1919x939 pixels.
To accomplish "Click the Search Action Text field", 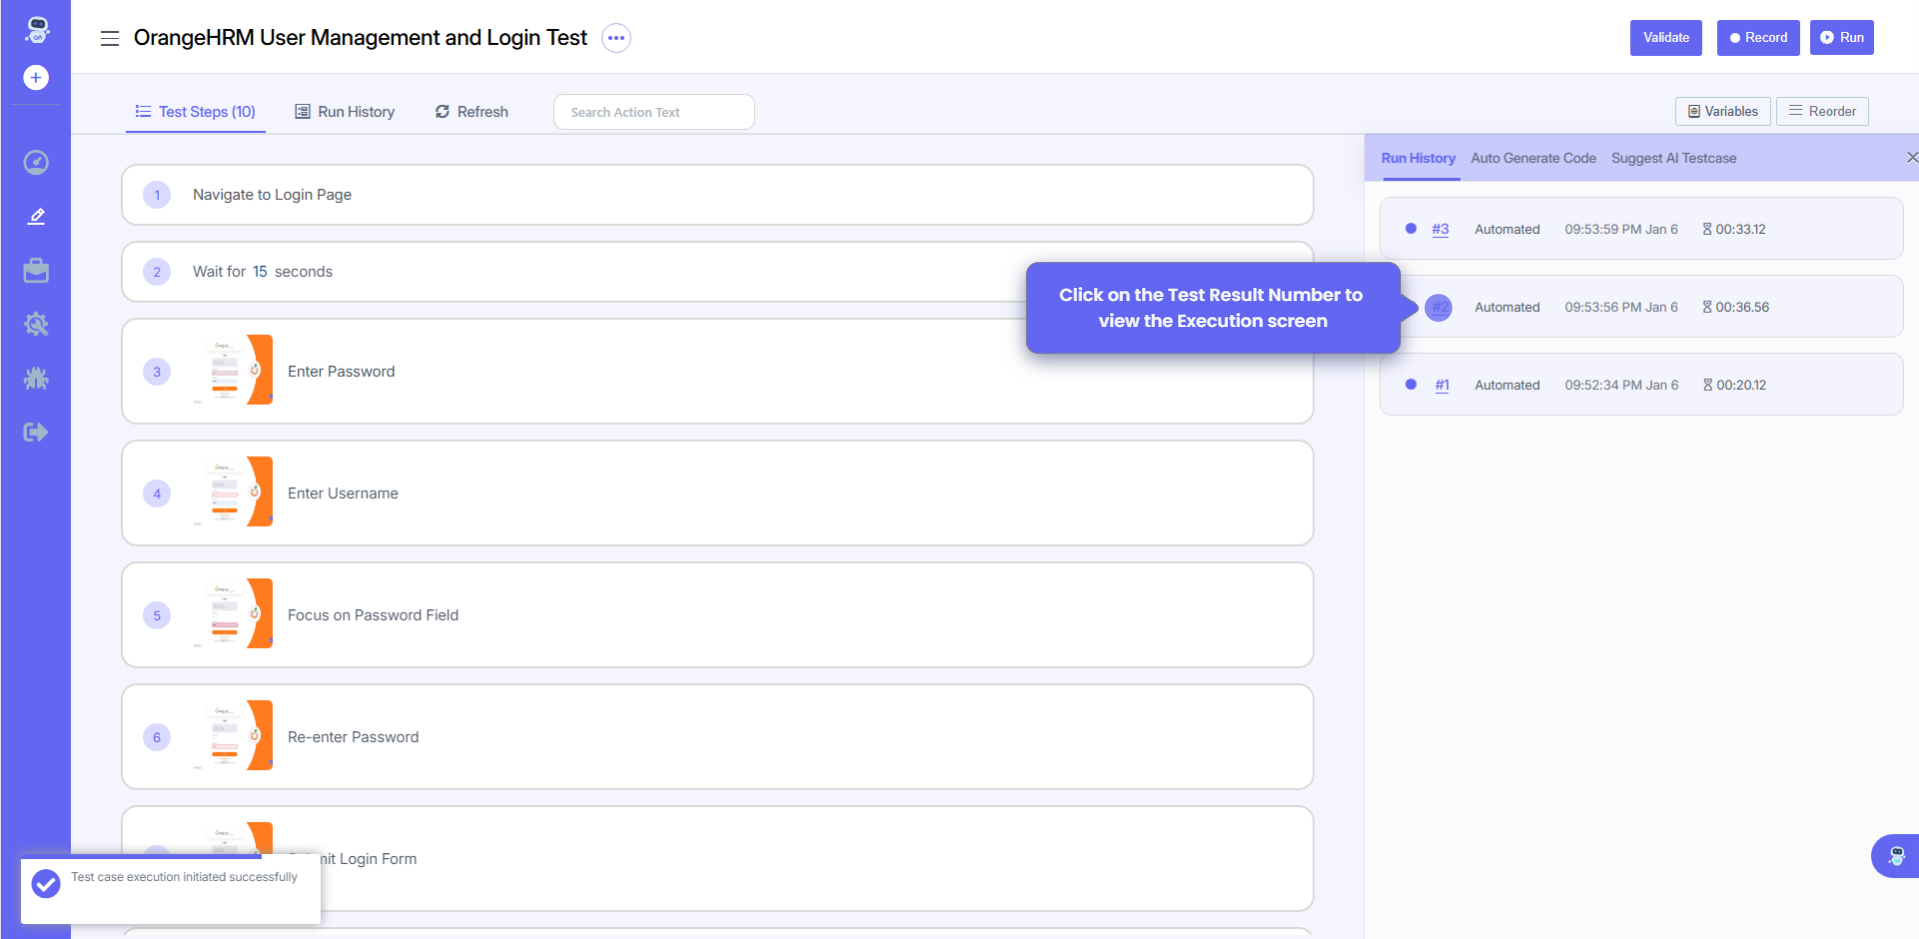I will pos(653,112).
